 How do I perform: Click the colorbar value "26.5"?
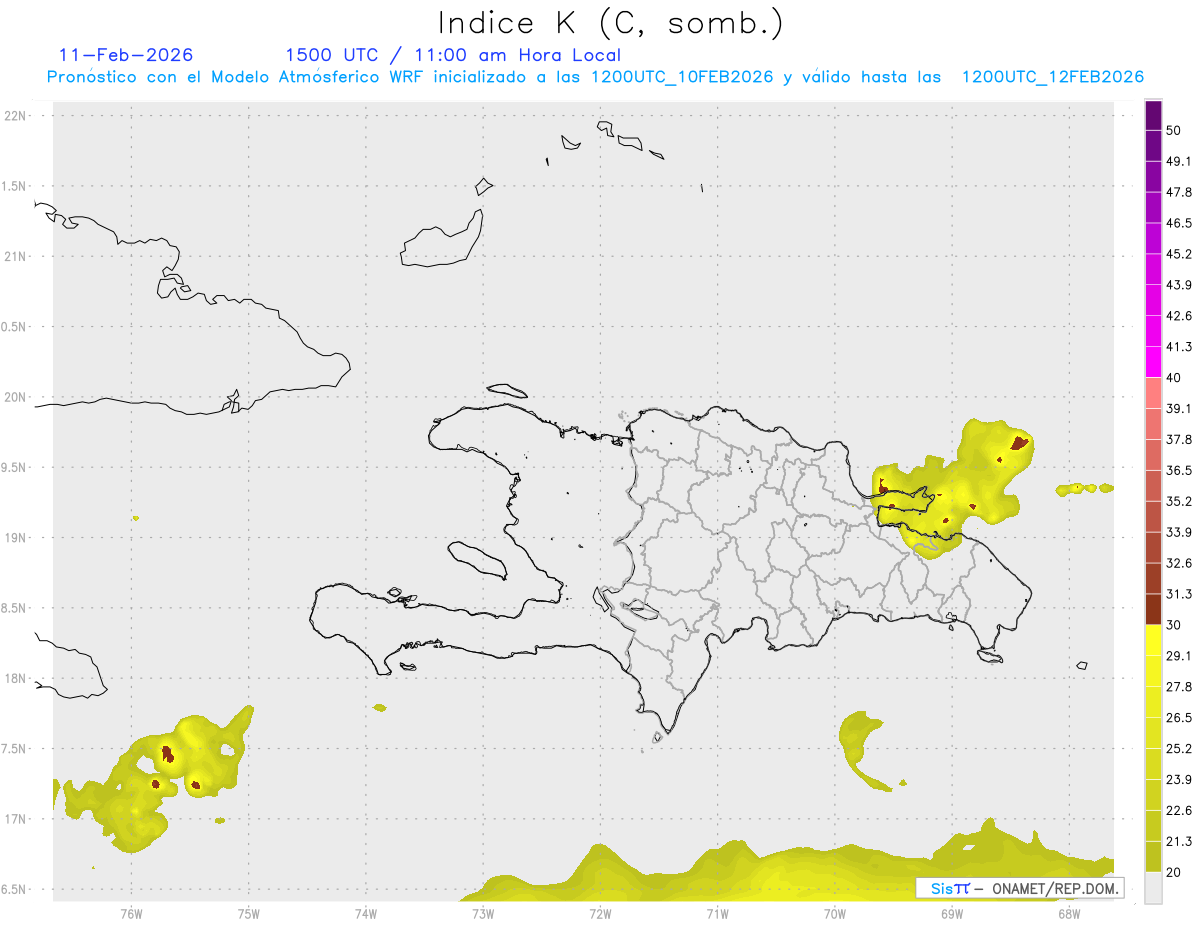pos(1179,718)
